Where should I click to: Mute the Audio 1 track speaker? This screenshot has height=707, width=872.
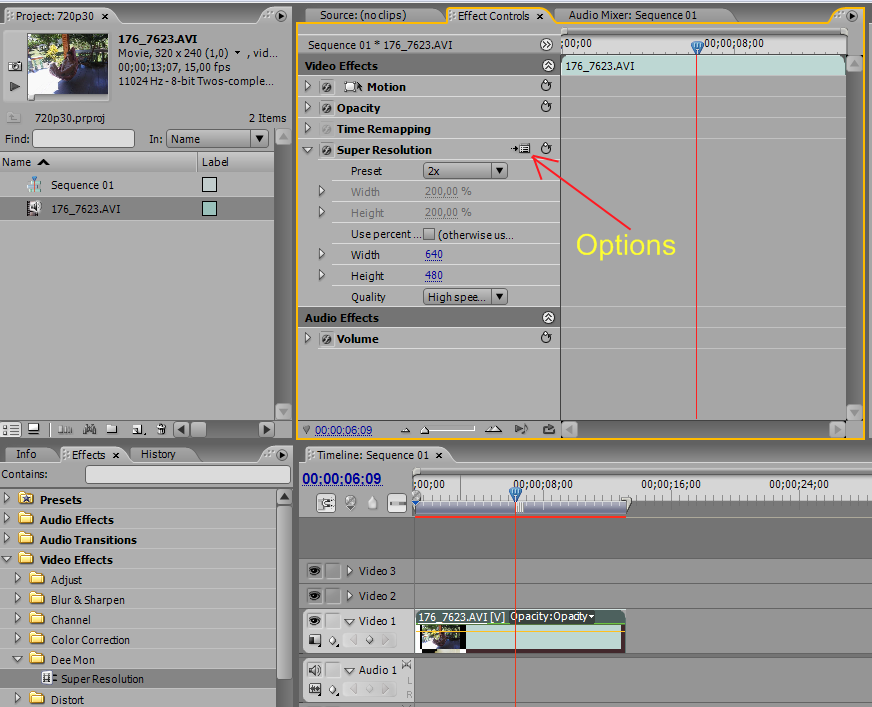pyautogui.click(x=314, y=670)
